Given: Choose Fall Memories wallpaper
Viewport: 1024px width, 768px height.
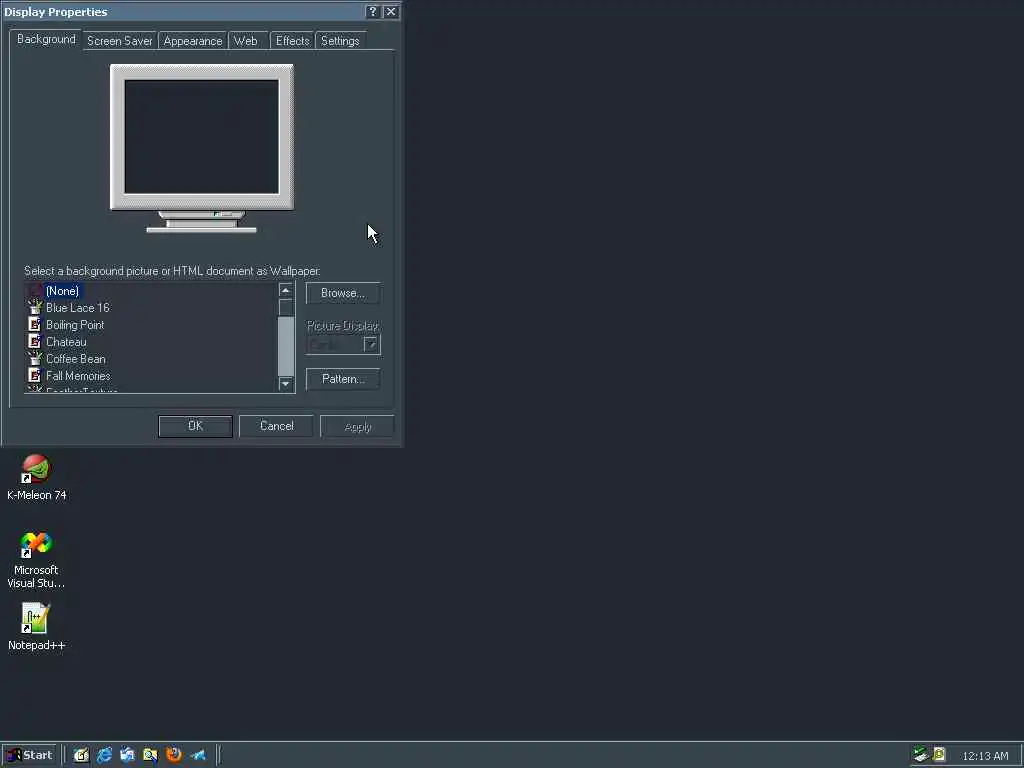Looking at the screenshot, I should (x=78, y=376).
